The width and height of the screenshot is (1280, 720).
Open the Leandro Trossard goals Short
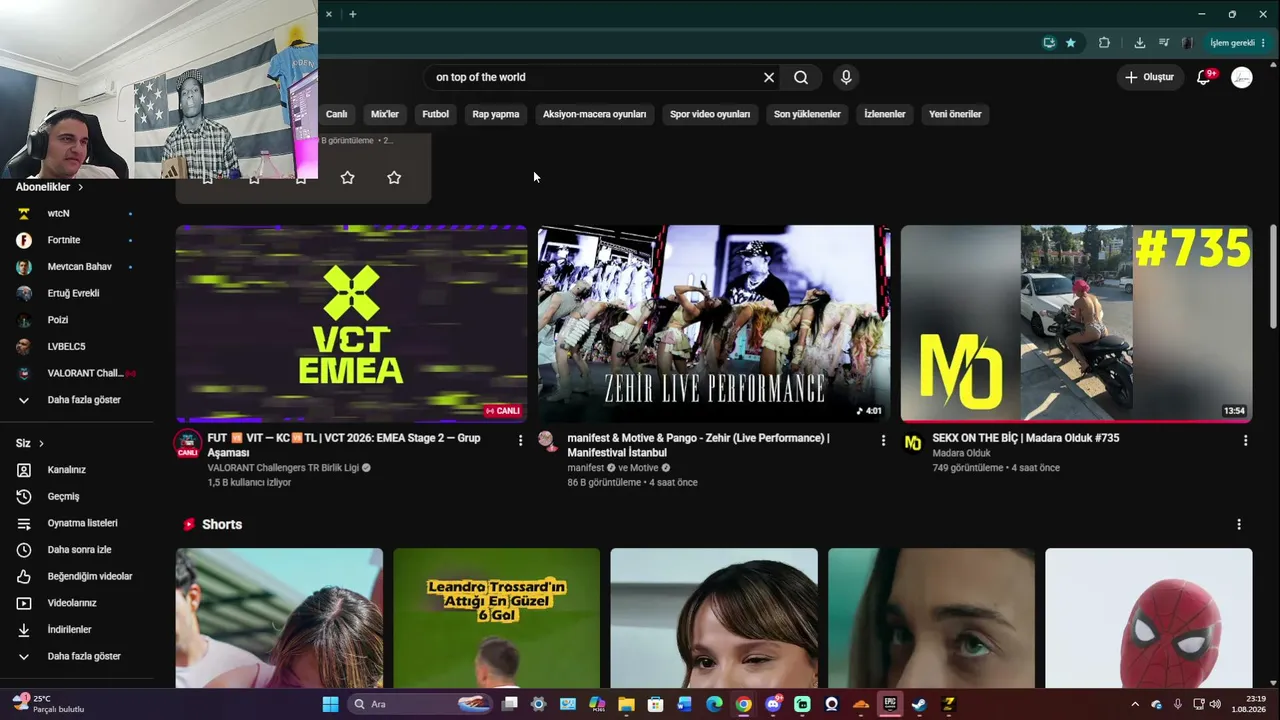(496, 618)
